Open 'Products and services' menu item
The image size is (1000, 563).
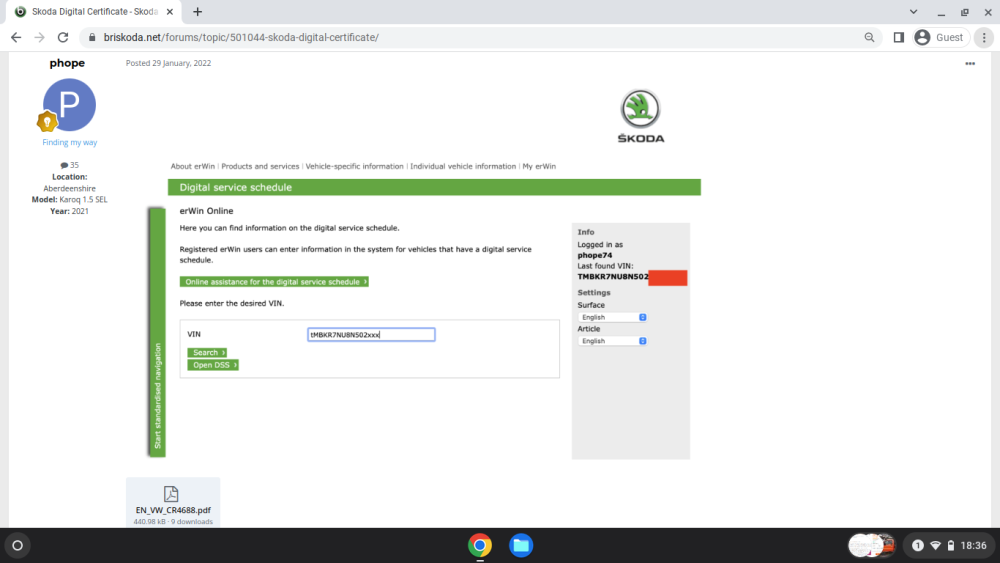(260, 166)
